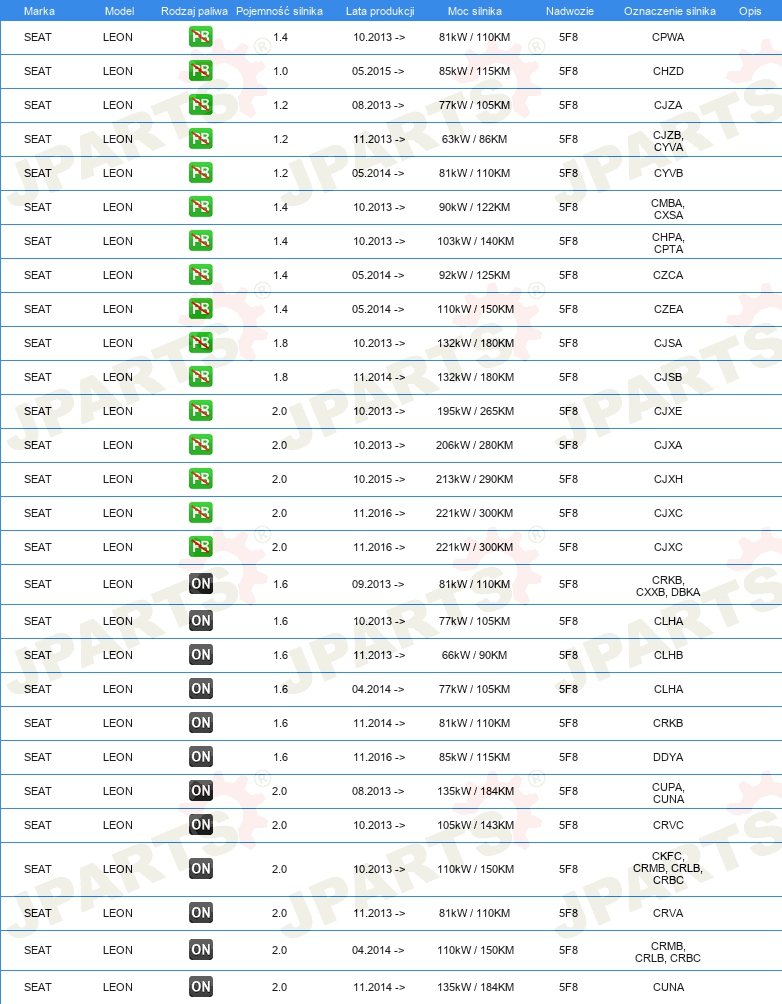Select the PB icon in the CMBA, CXSA row
The width and height of the screenshot is (782, 1004).
tap(200, 207)
